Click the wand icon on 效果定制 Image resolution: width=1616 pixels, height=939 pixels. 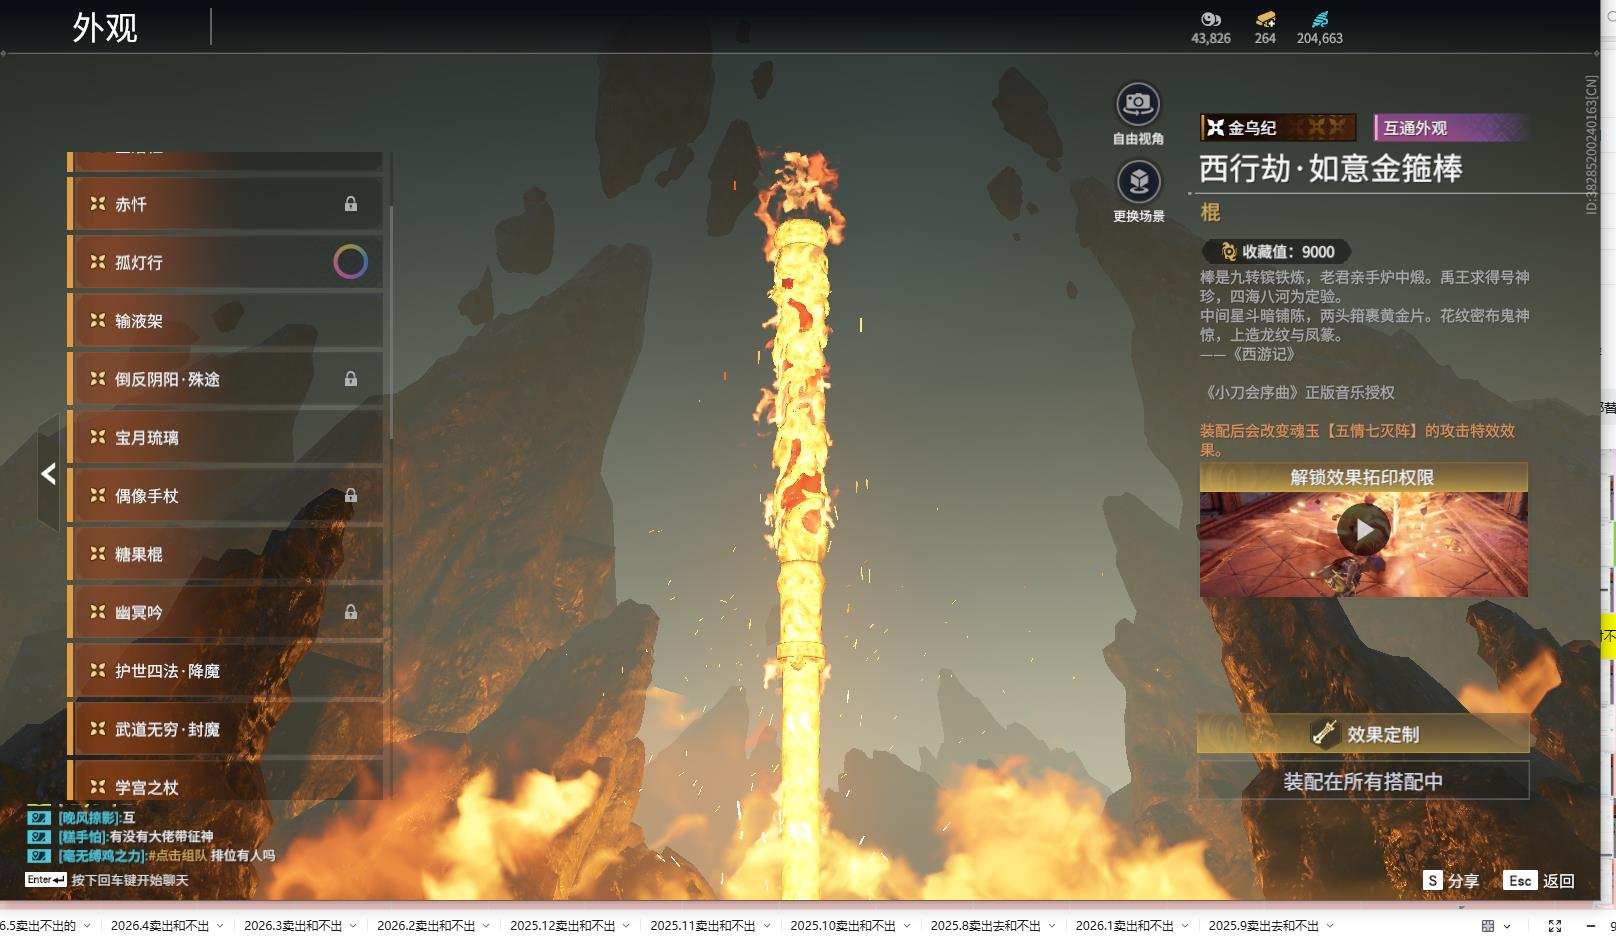click(x=1325, y=733)
